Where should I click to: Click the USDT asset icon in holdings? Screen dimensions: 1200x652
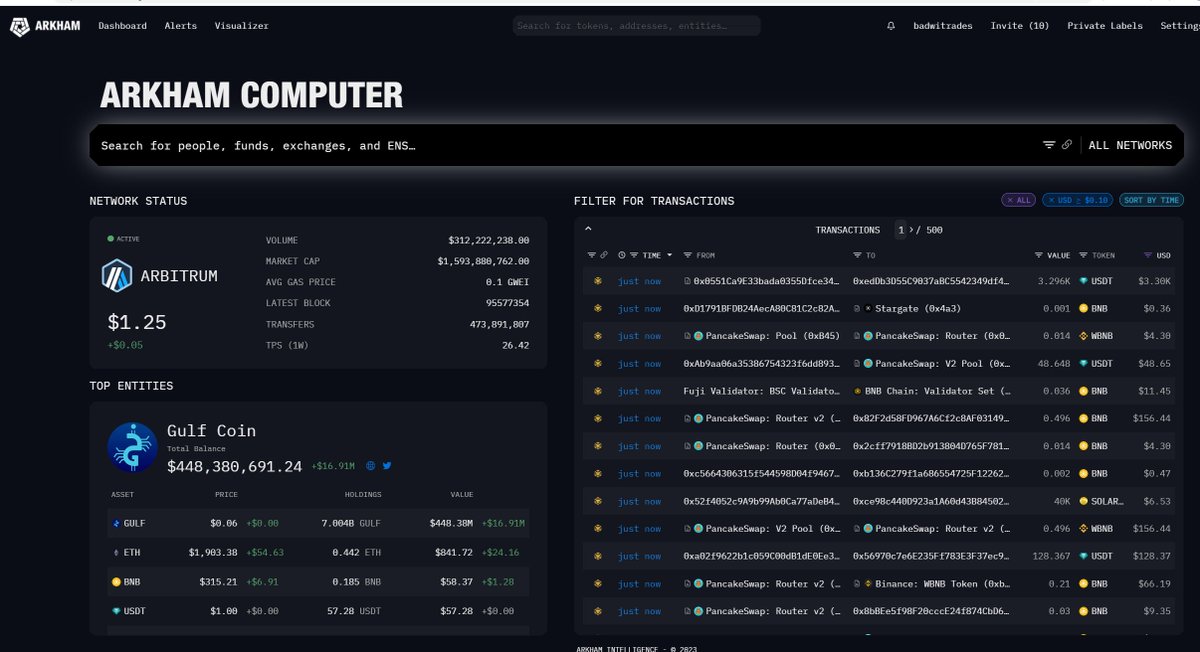(x=114, y=610)
